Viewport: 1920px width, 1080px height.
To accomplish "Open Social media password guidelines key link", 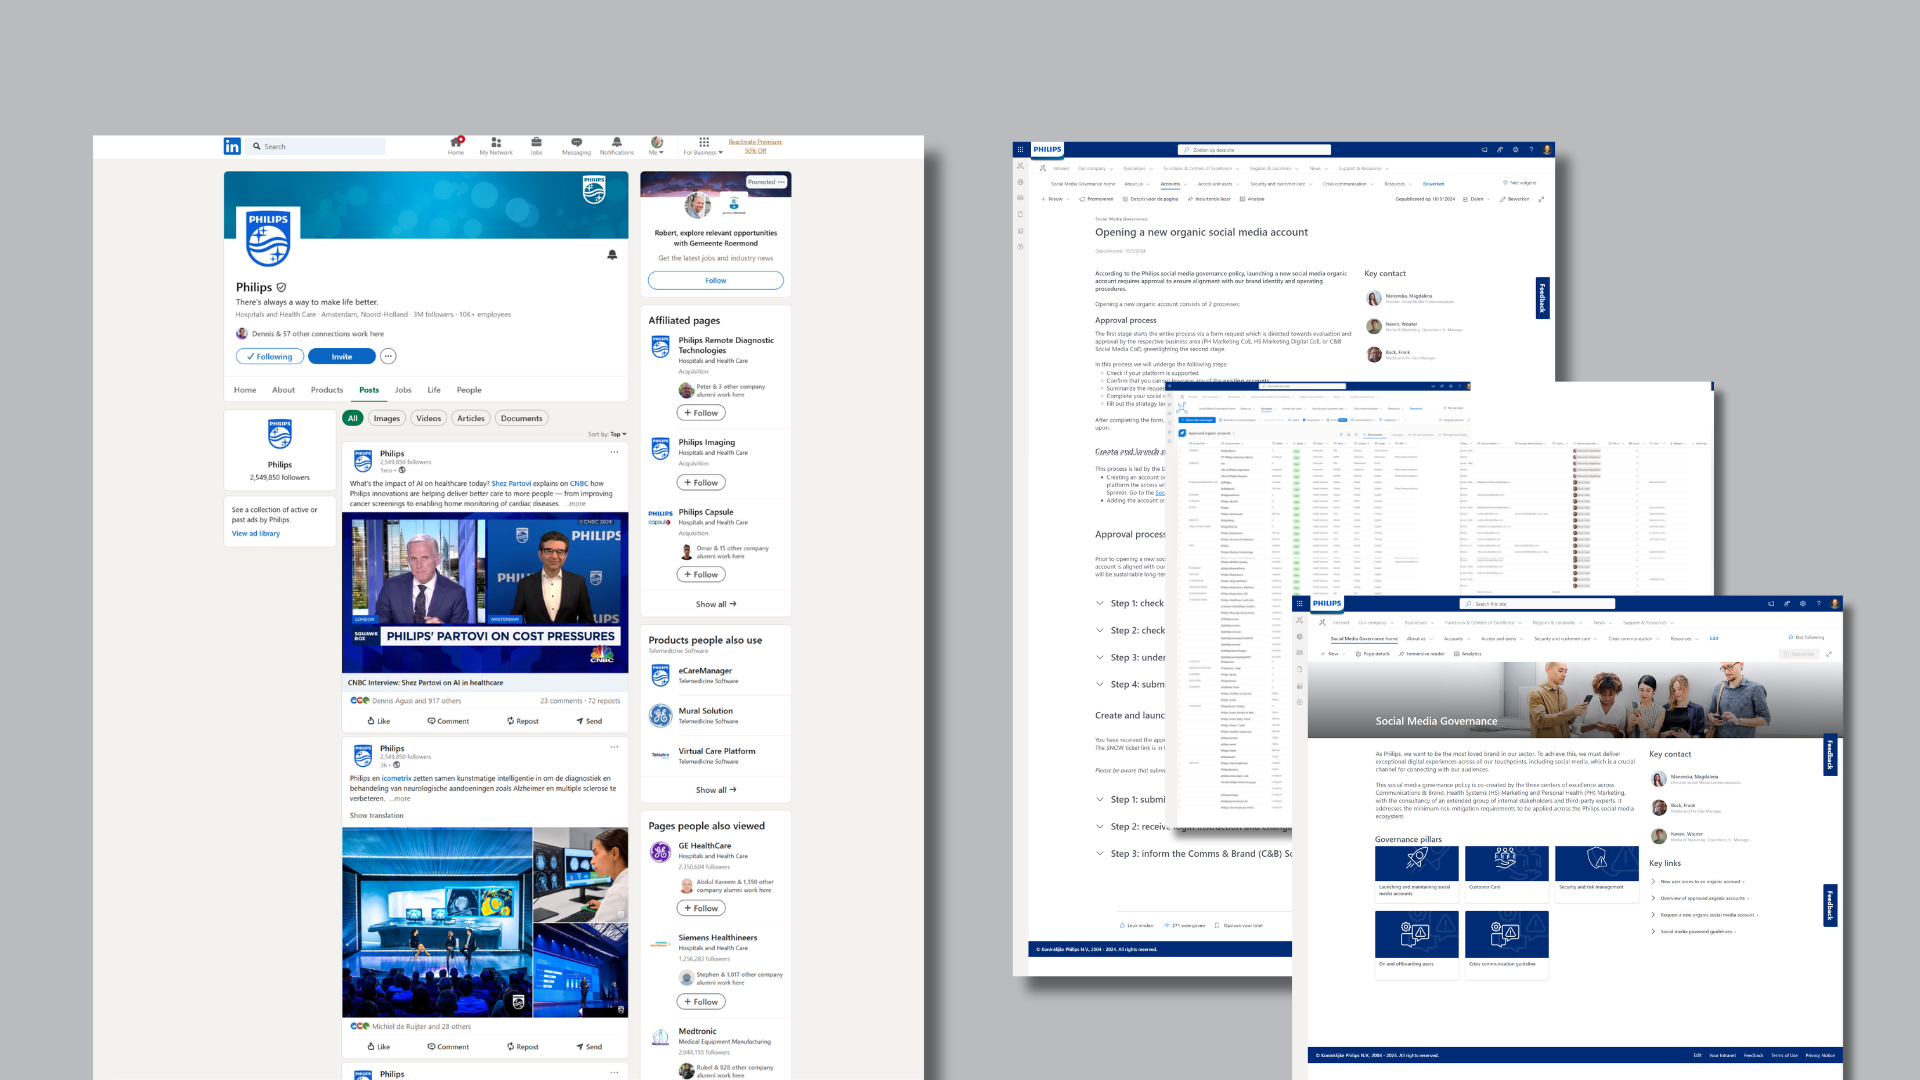I will click(1697, 932).
